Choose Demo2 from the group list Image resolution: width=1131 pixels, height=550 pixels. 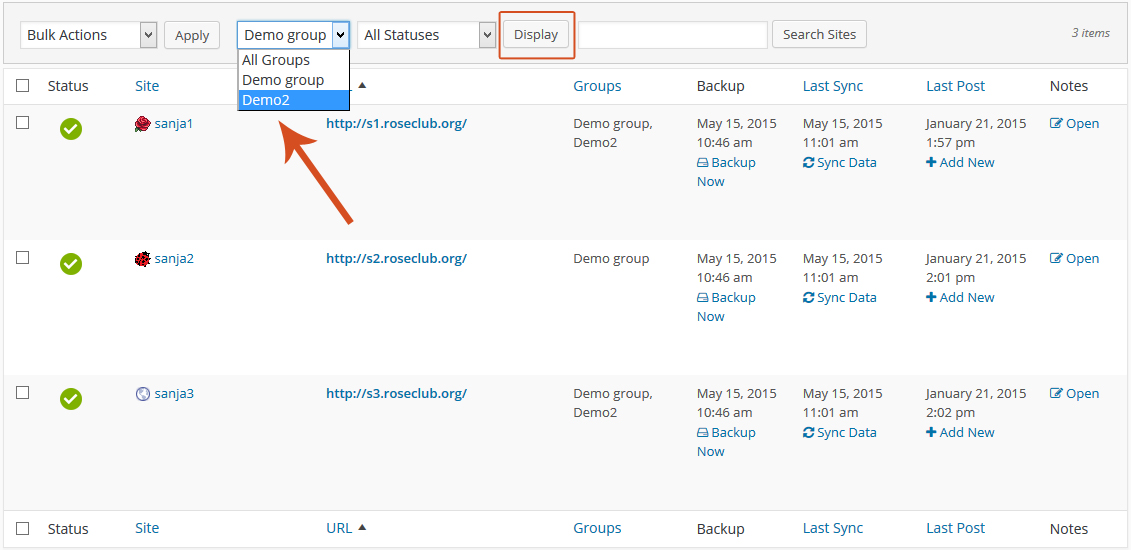(294, 100)
